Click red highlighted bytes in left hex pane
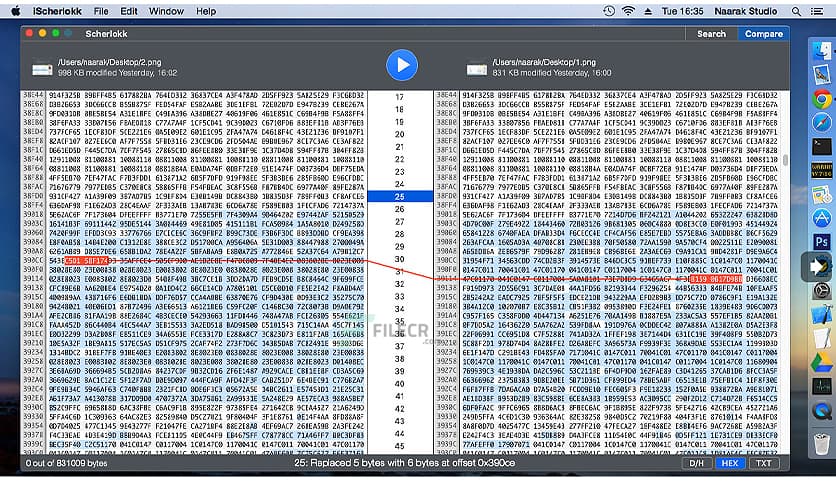 (x=86, y=261)
